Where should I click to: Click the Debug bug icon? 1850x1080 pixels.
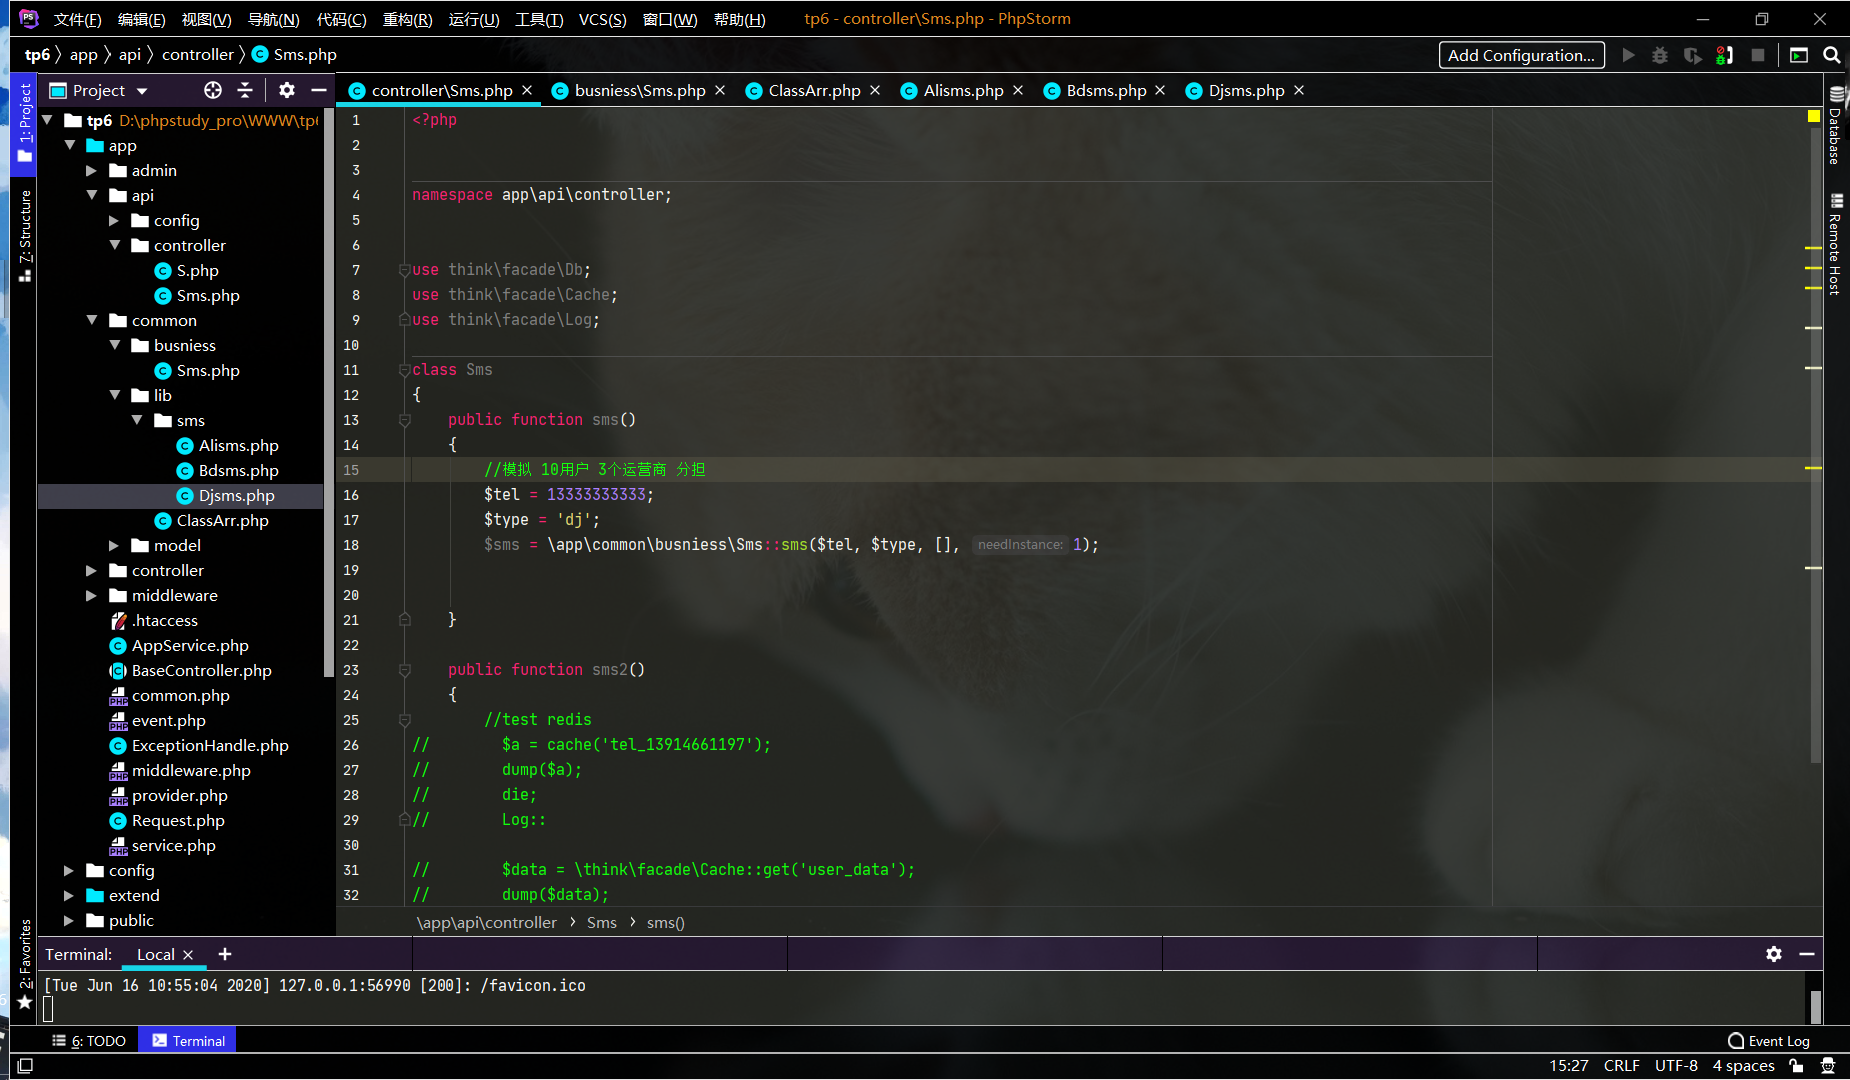[1660, 55]
